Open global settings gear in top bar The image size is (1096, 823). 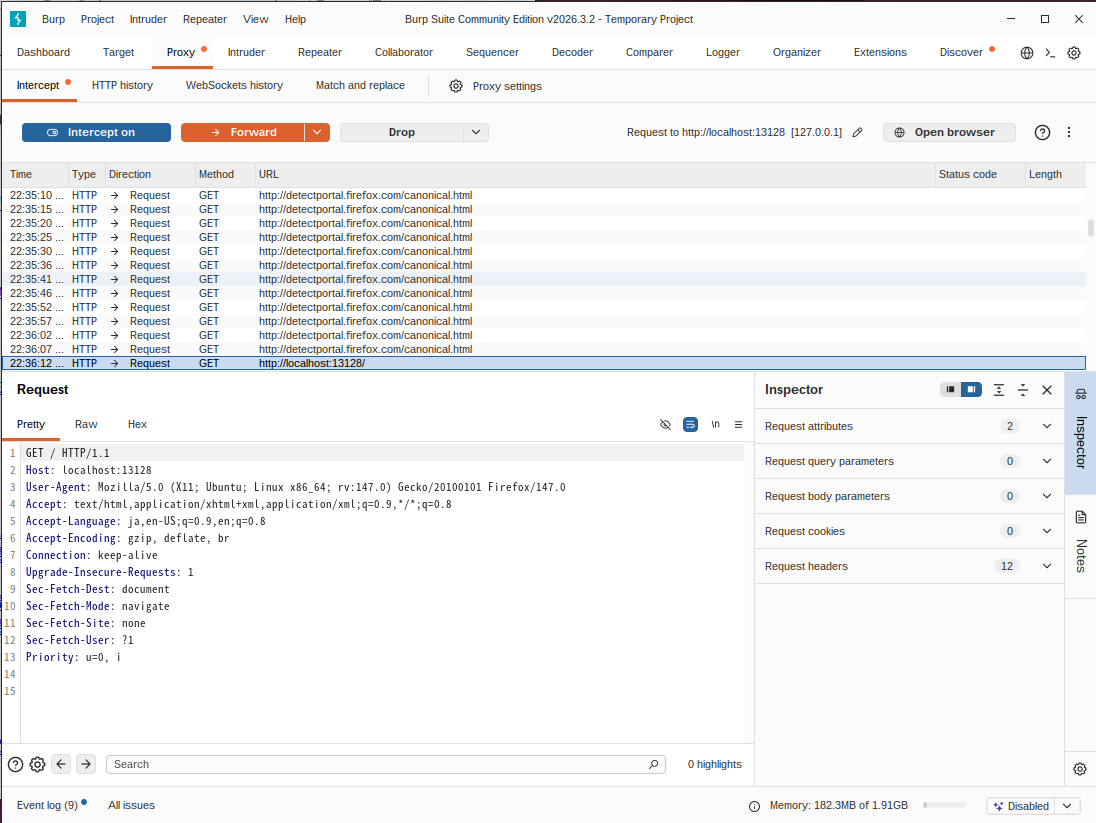coord(1074,52)
